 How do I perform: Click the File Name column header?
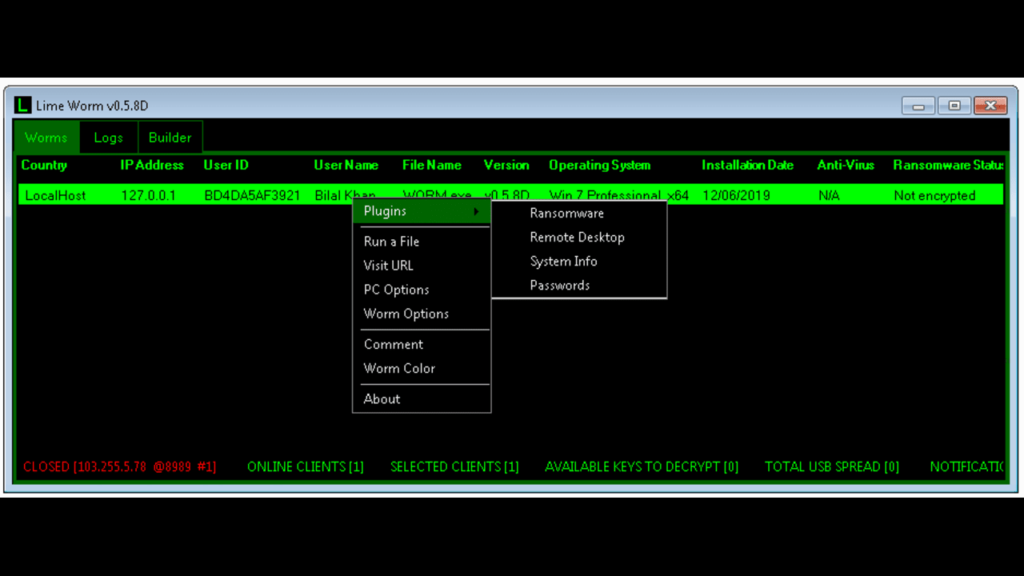pos(431,165)
